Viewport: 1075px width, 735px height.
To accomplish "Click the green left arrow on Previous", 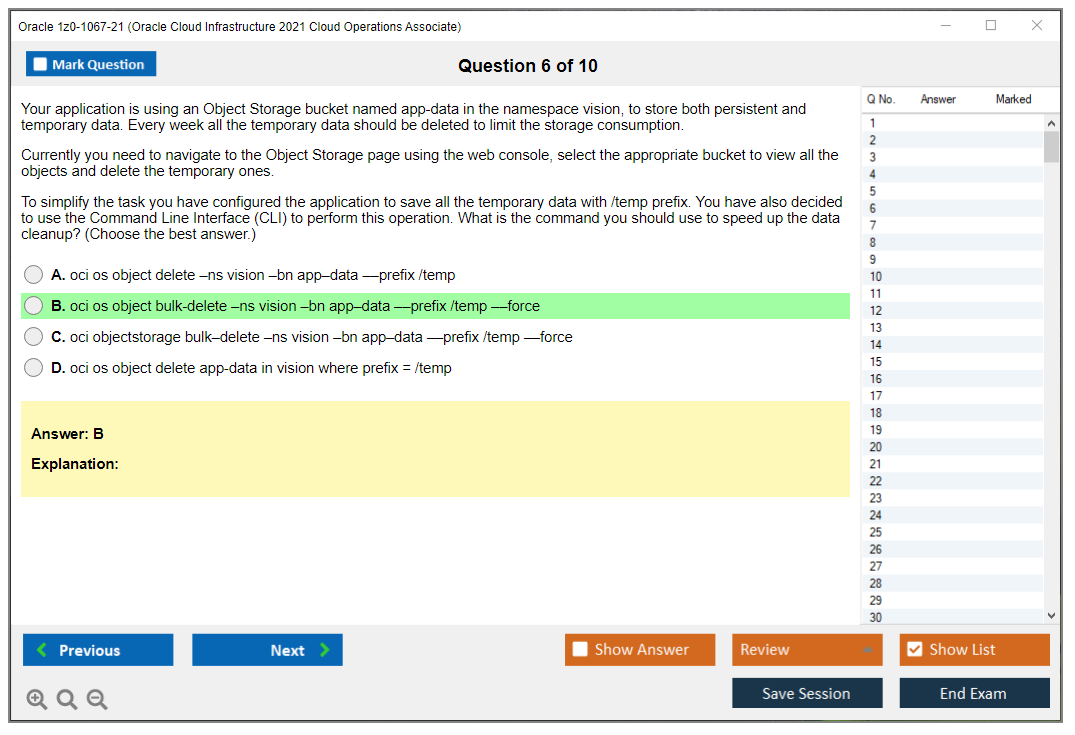I will click(42, 650).
